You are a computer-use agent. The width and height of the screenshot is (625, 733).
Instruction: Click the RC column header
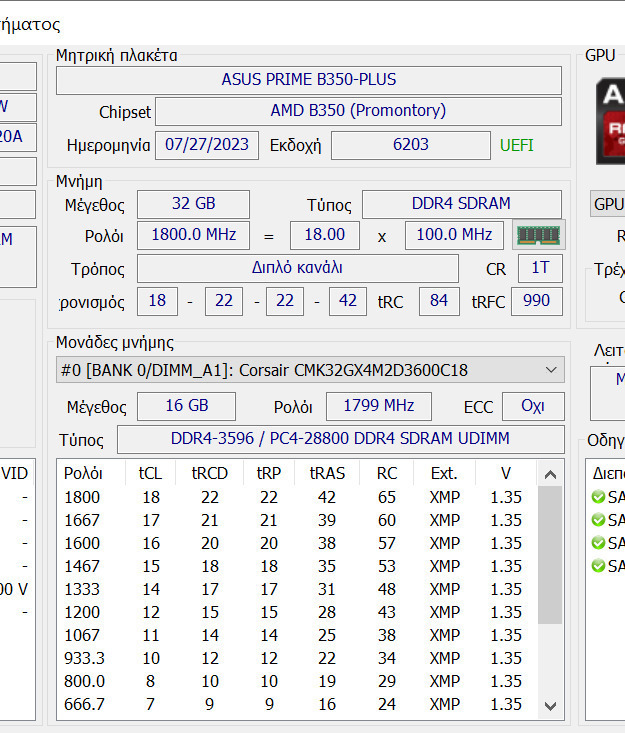click(x=387, y=474)
